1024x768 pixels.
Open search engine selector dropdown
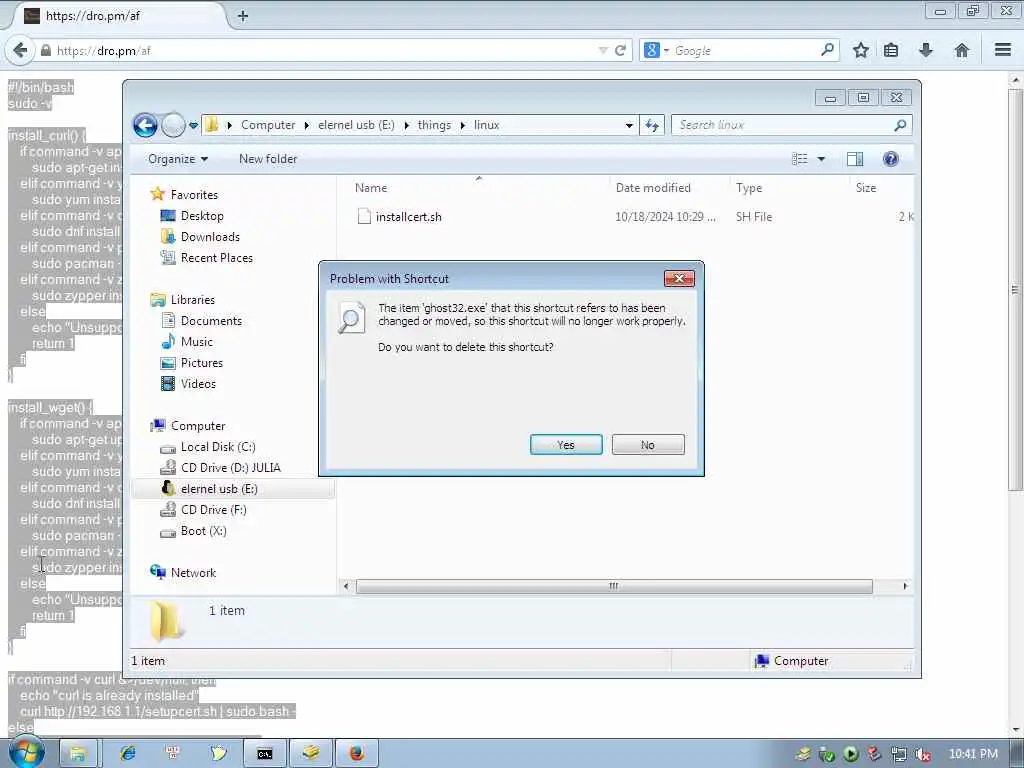click(x=656, y=50)
